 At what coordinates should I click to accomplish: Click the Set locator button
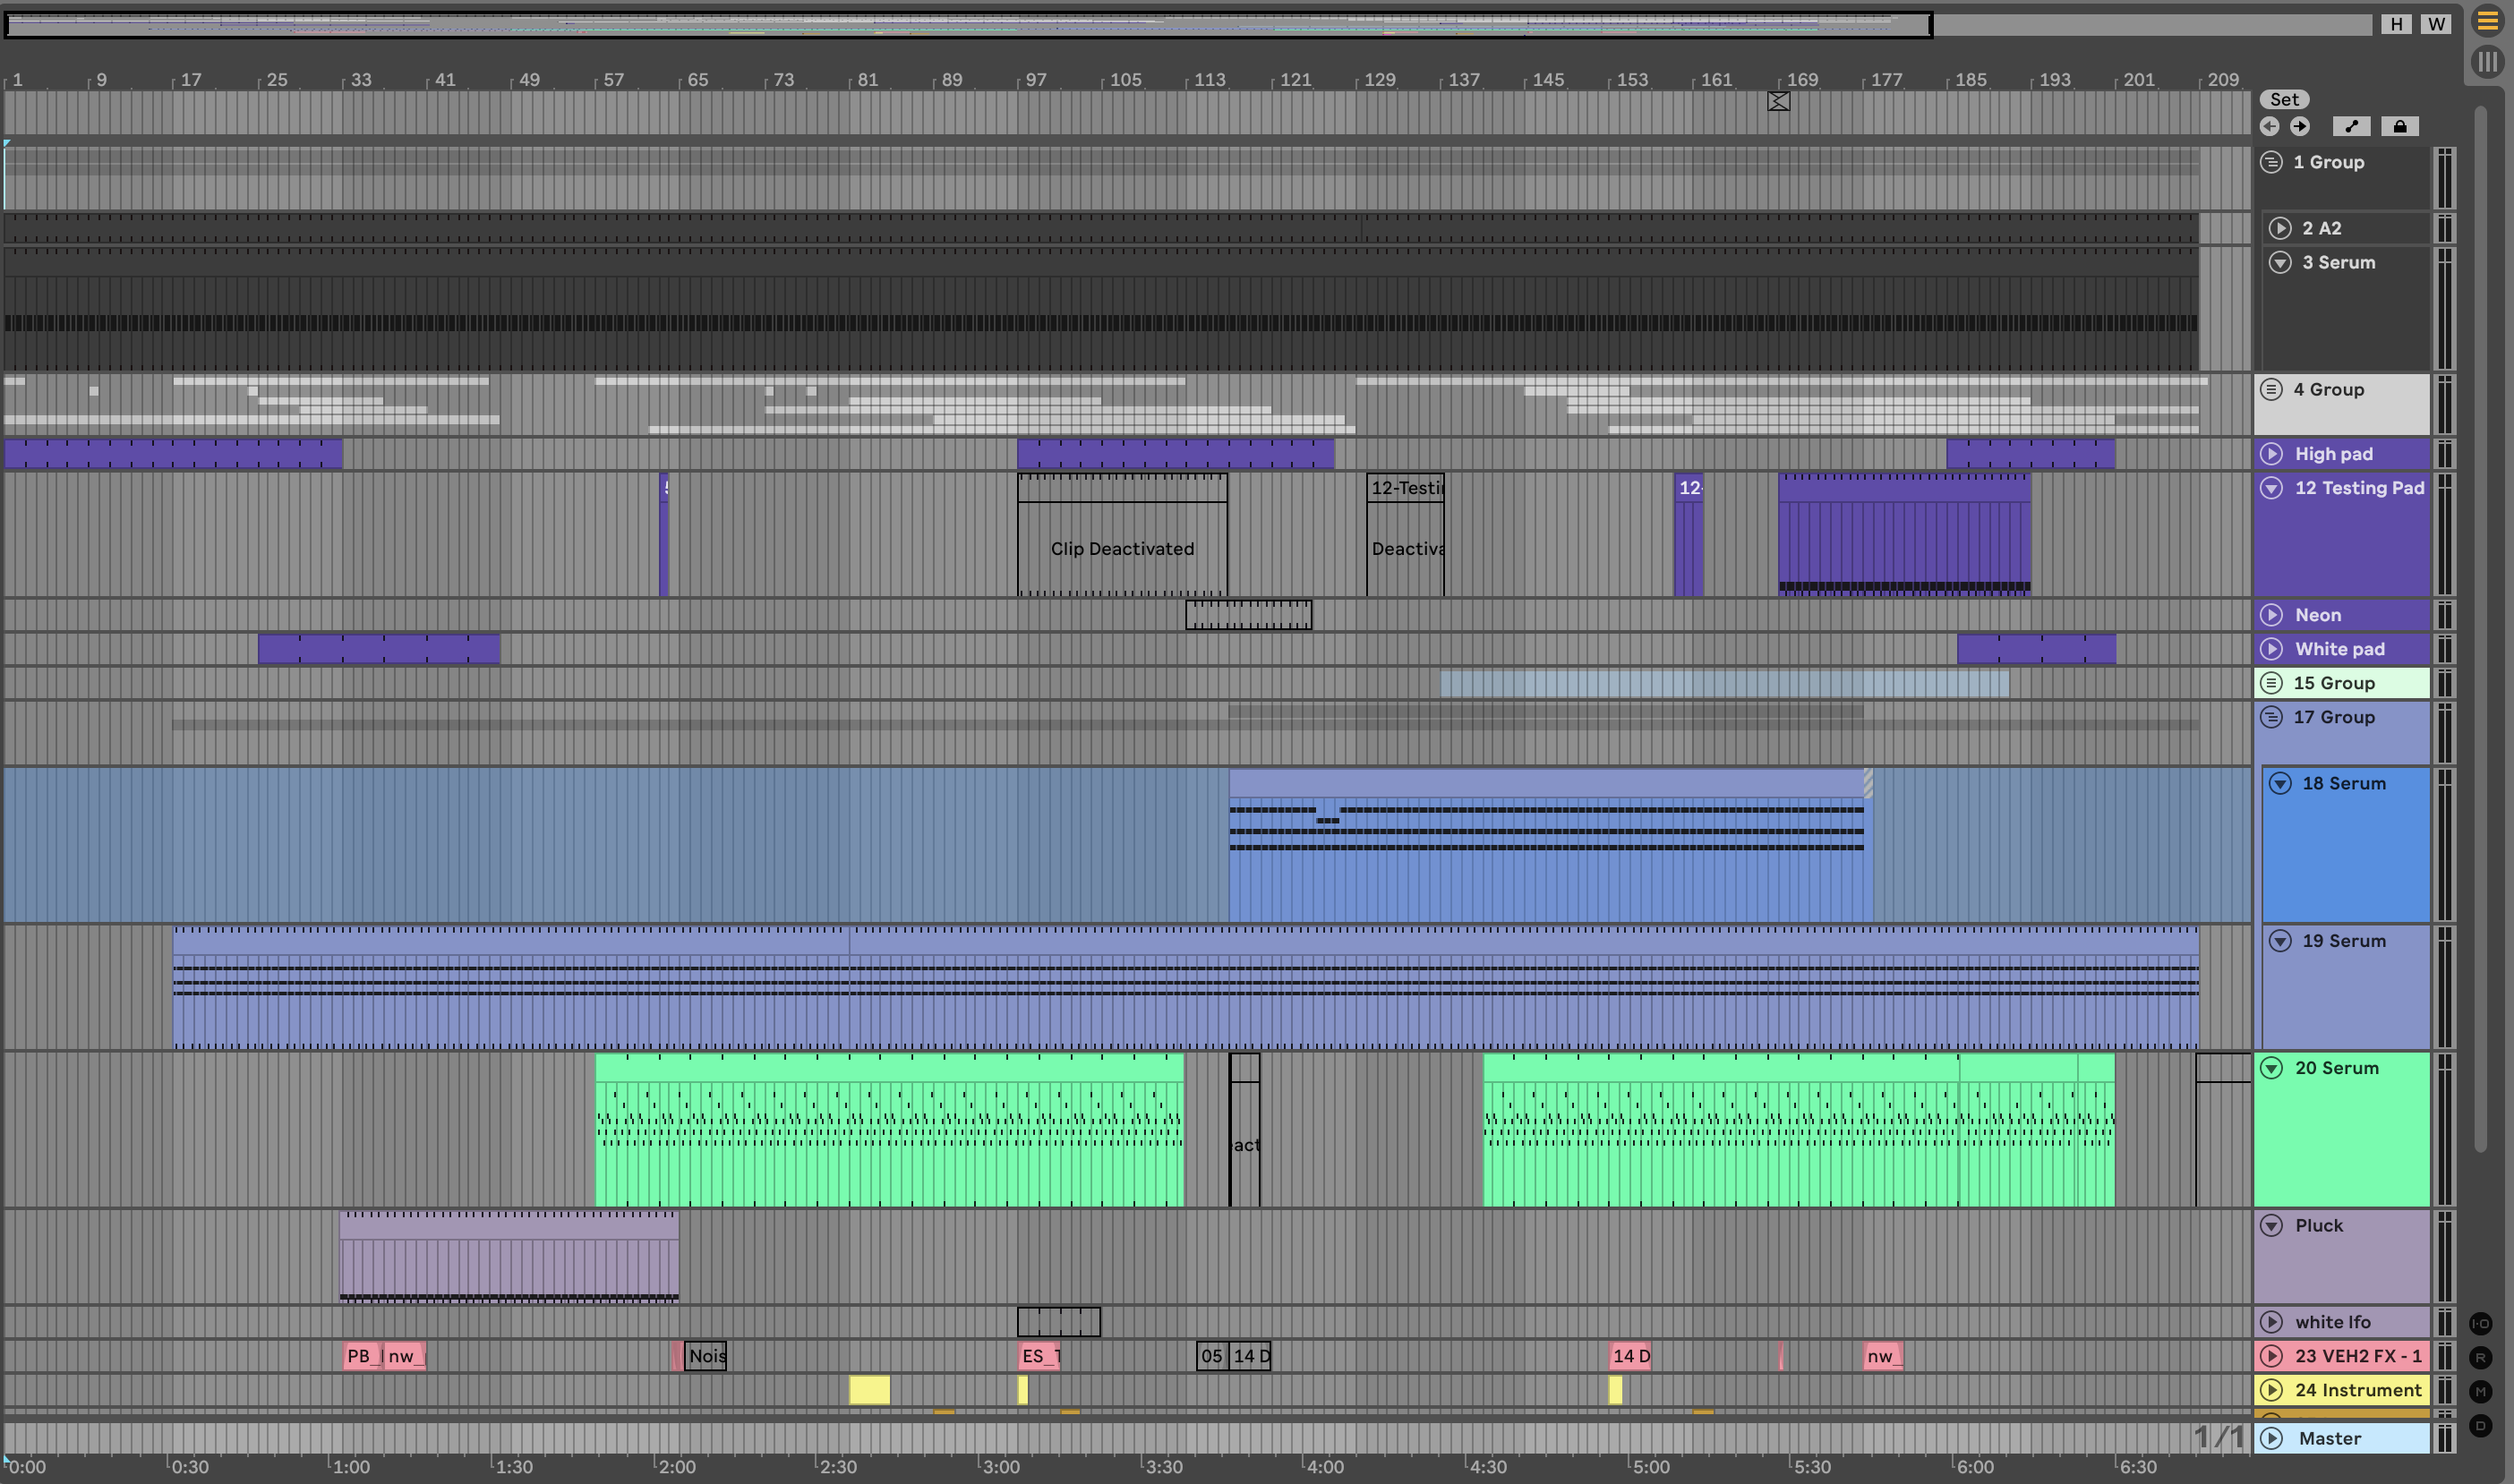[x=2284, y=99]
